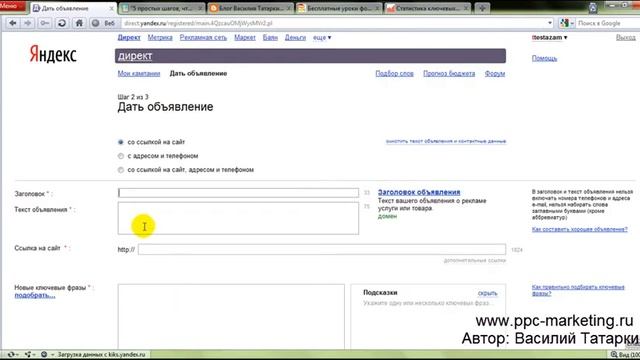Open the 'Баян' link

point(270,38)
